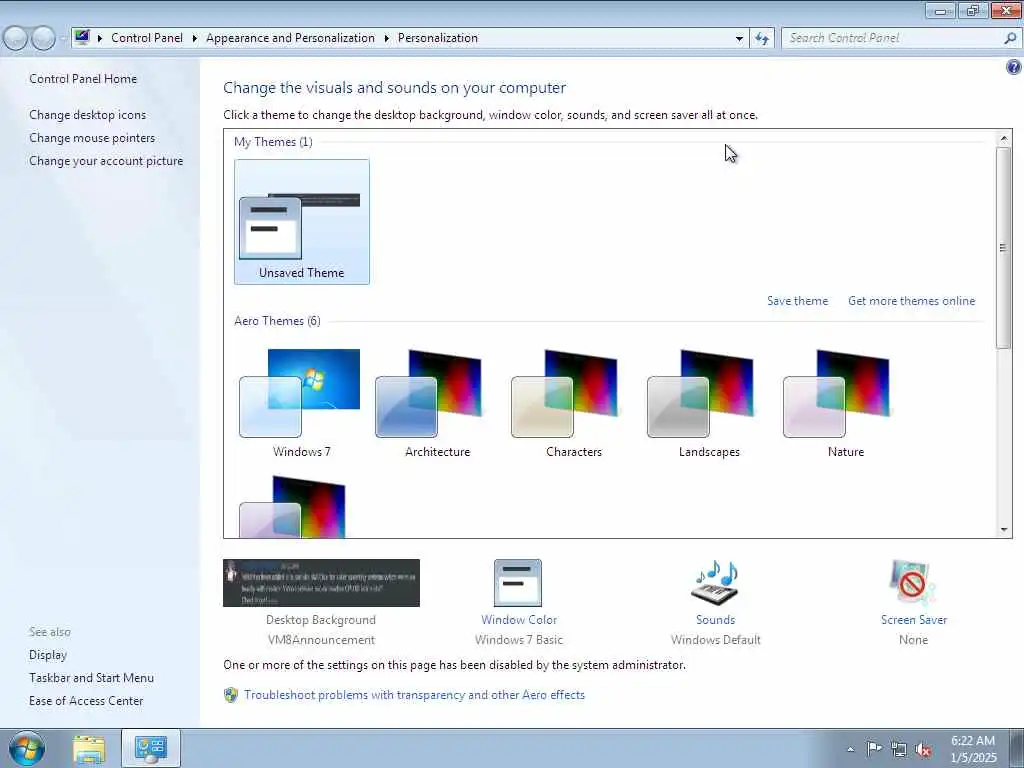Screen dimensions: 1024x768
Task: Click Get more themes online
Action: click(x=912, y=301)
